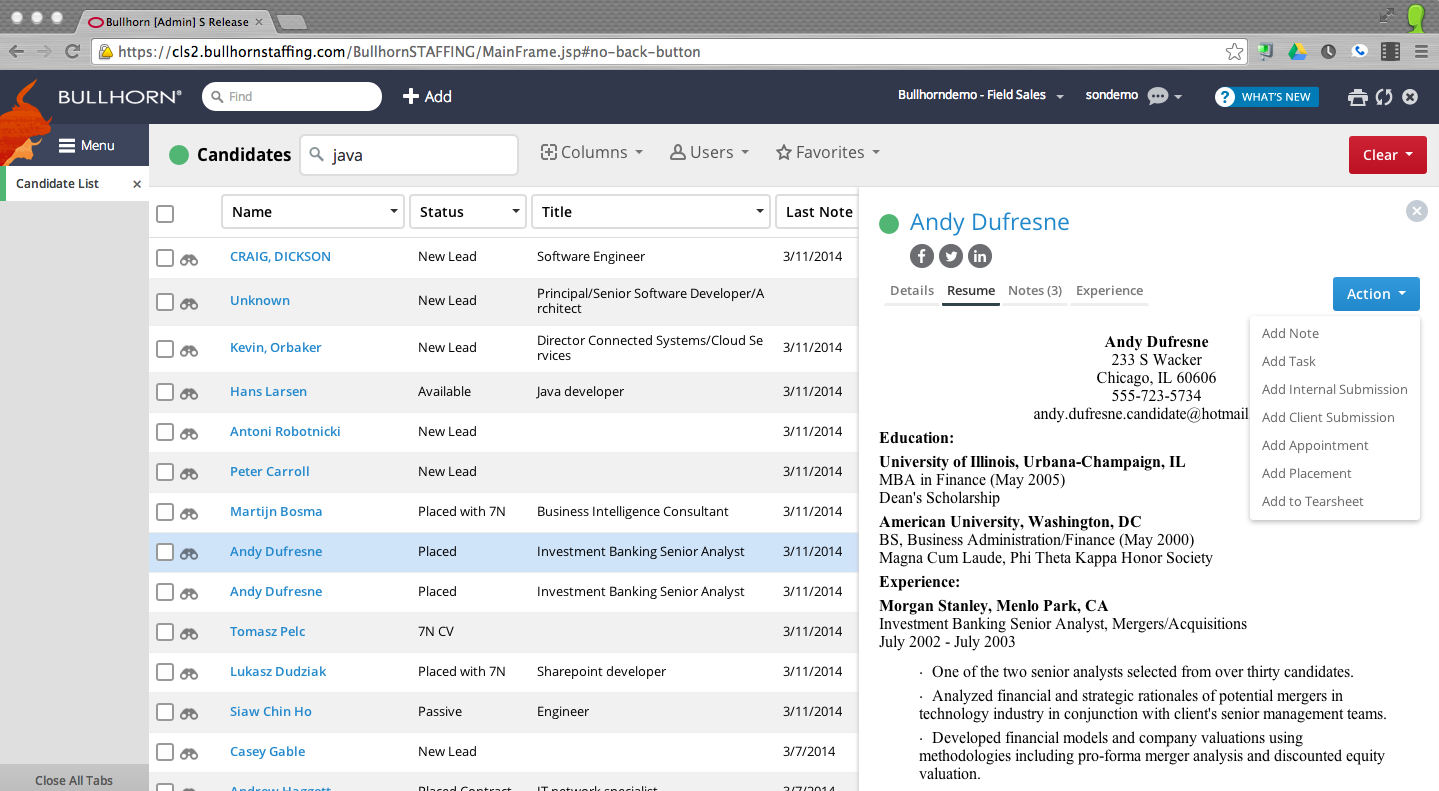This screenshot has height=791, width=1439.
Task: Check the box for Antoni Robotnicki
Action: click(165, 433)
